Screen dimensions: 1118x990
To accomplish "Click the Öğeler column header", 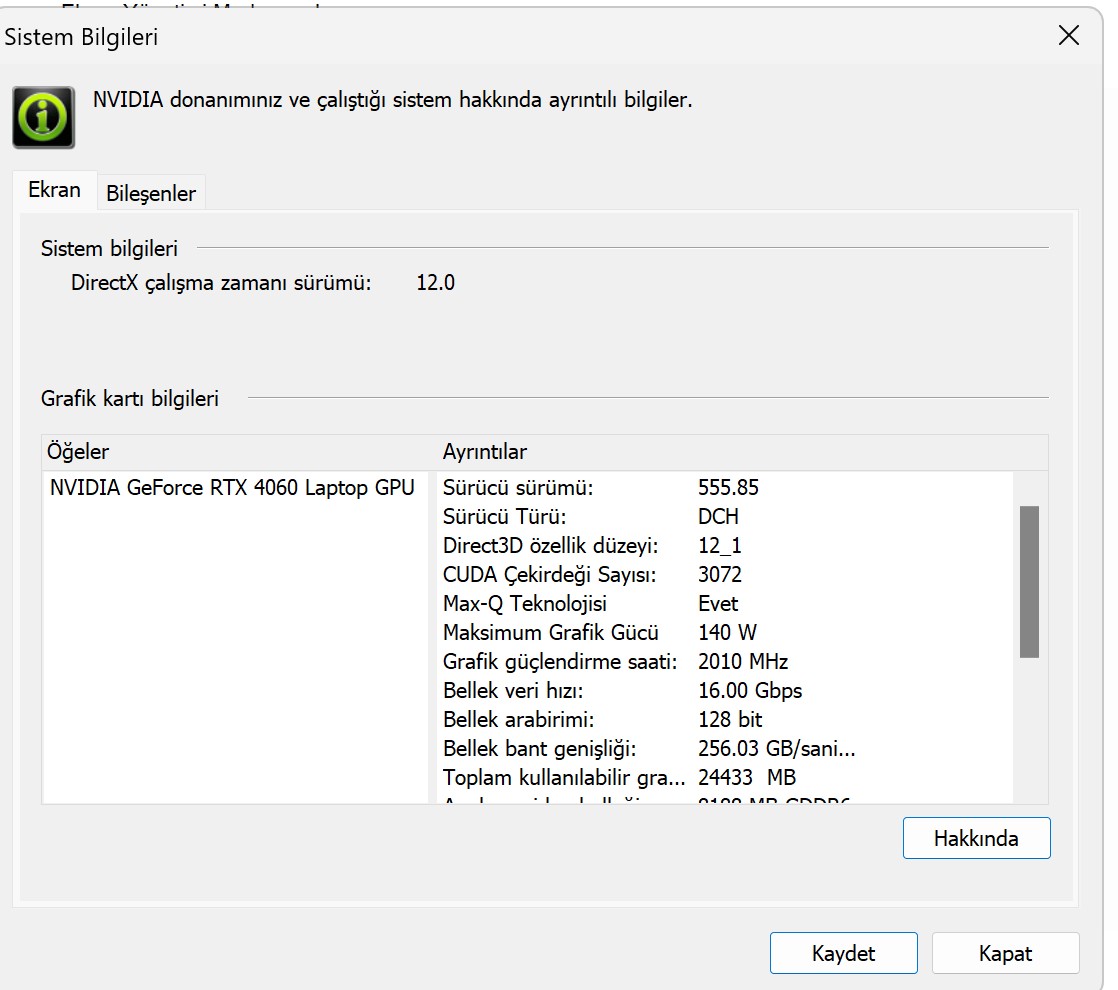I will [x=78, y=451].
